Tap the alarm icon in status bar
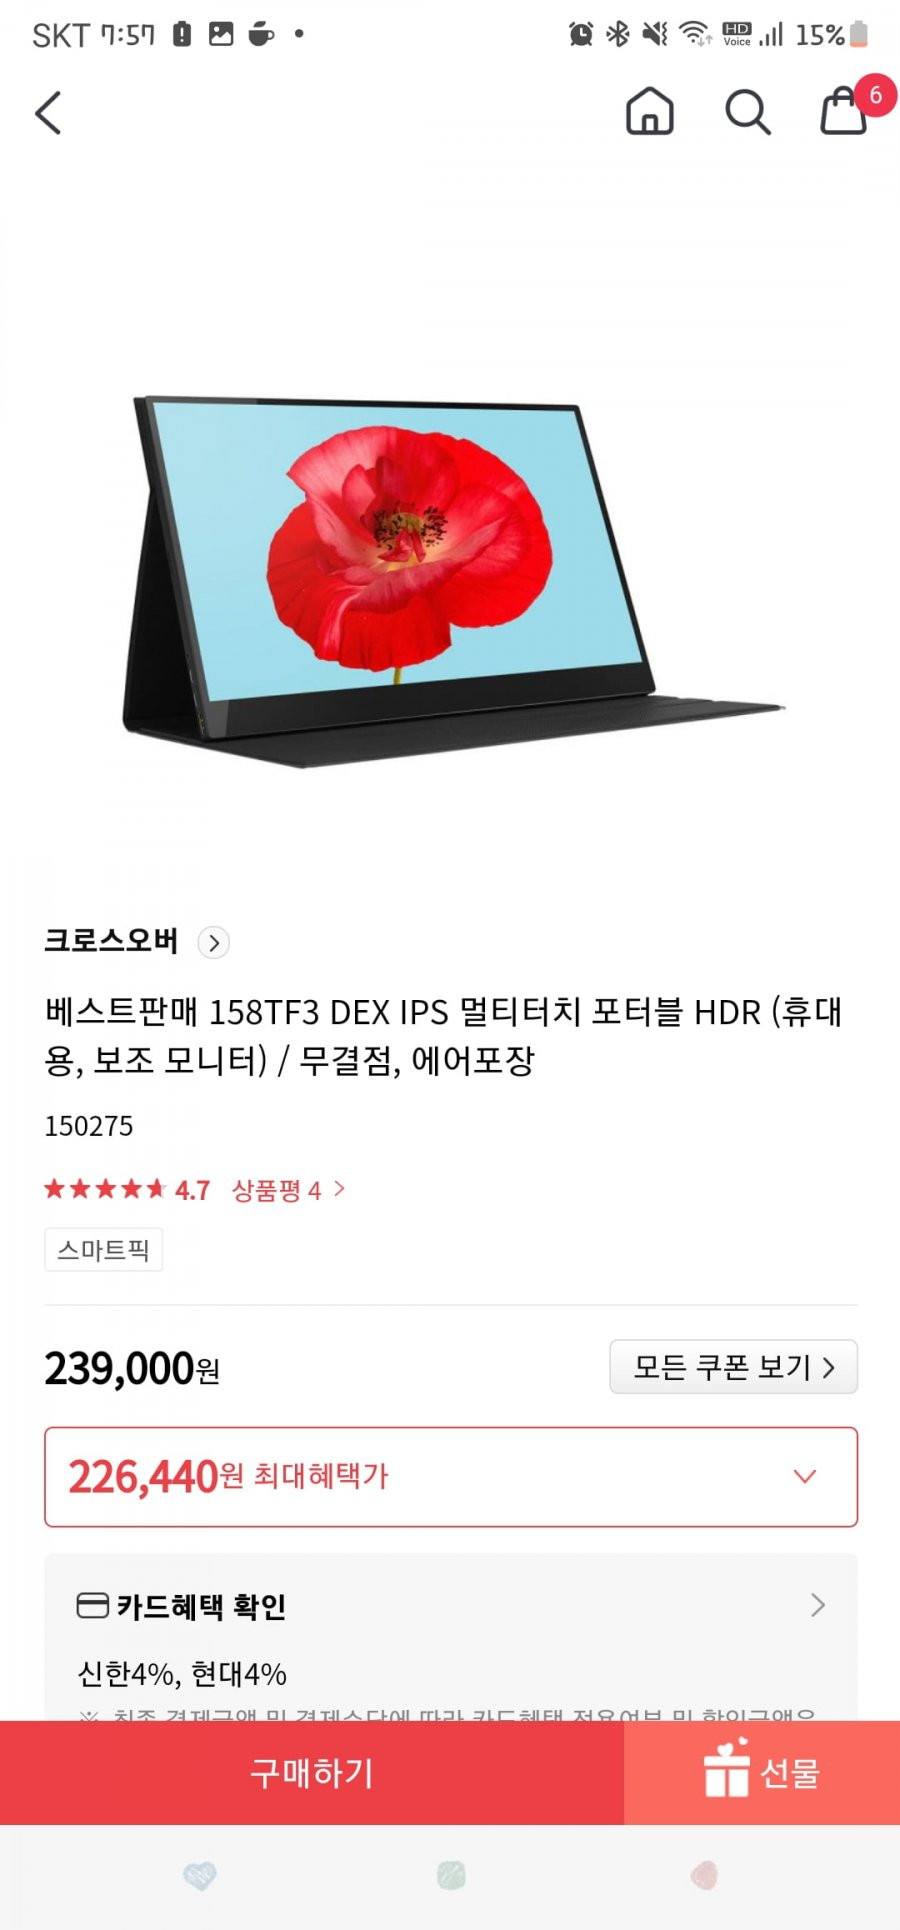900x1930 pixels. [581, 34]
